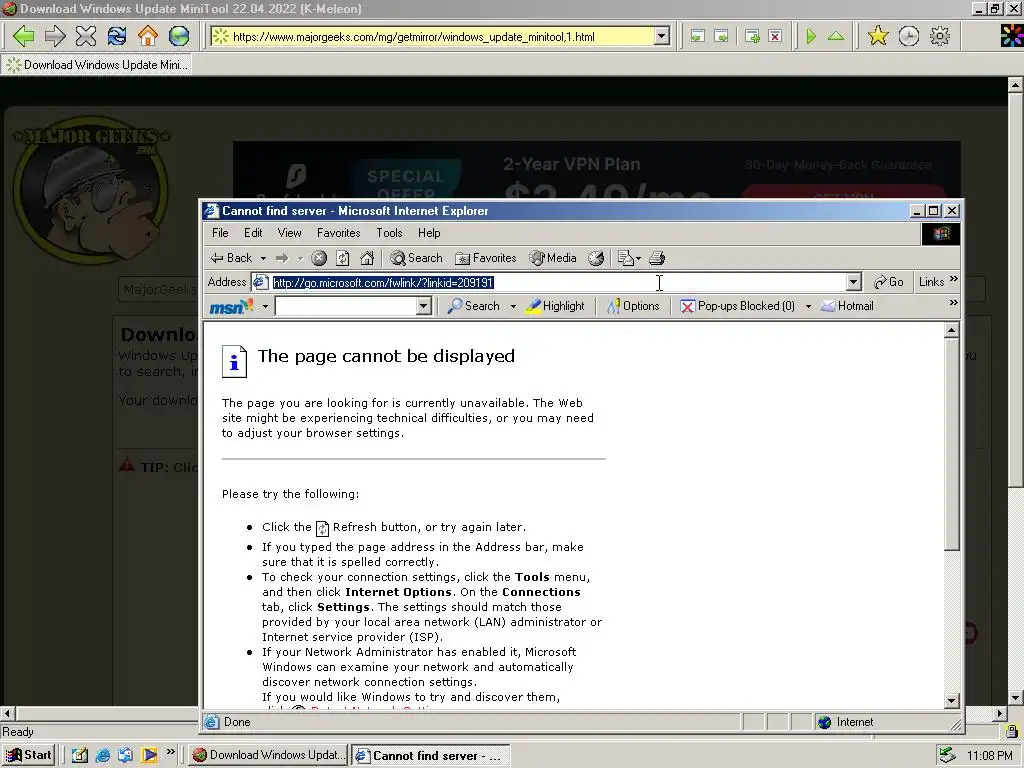Open Internet Explorer File menu

(x=220, y=233)
